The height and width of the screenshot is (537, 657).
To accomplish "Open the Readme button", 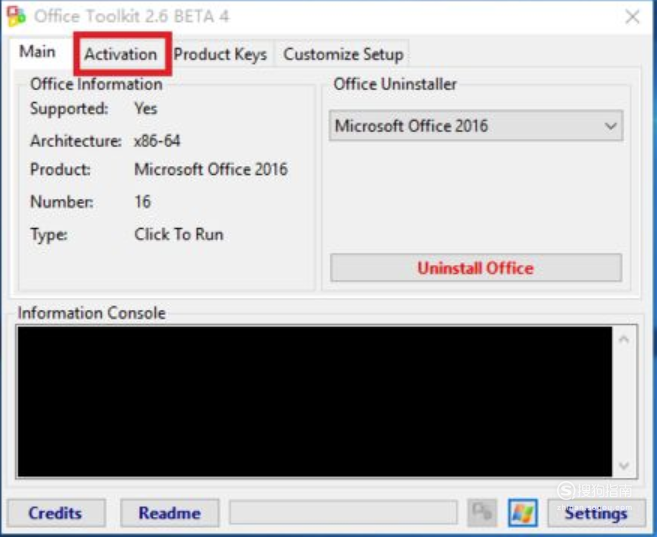I will (x=170, y=513).
